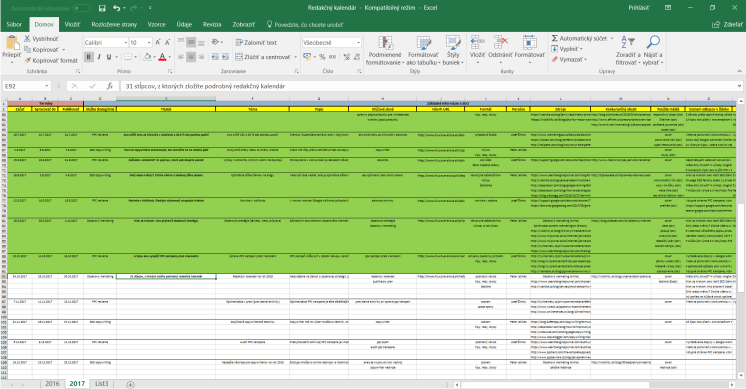Apply percent style

coord(322,57)
